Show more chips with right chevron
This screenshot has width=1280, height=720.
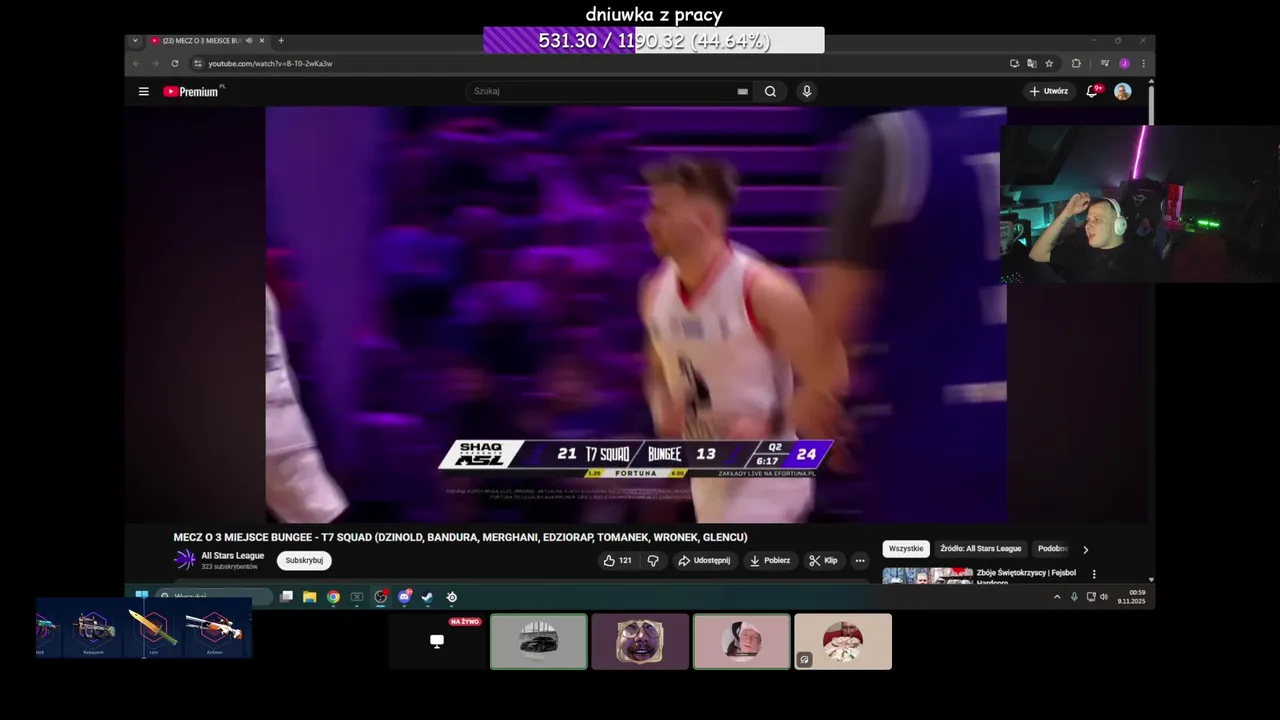pyautogui.click(x=1086, y=549)
